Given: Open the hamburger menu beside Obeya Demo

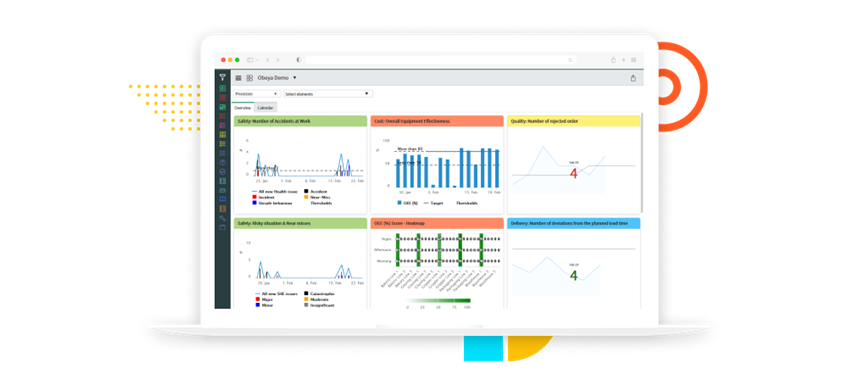Looking at the screenshot, I should click(x=239, y=78).
